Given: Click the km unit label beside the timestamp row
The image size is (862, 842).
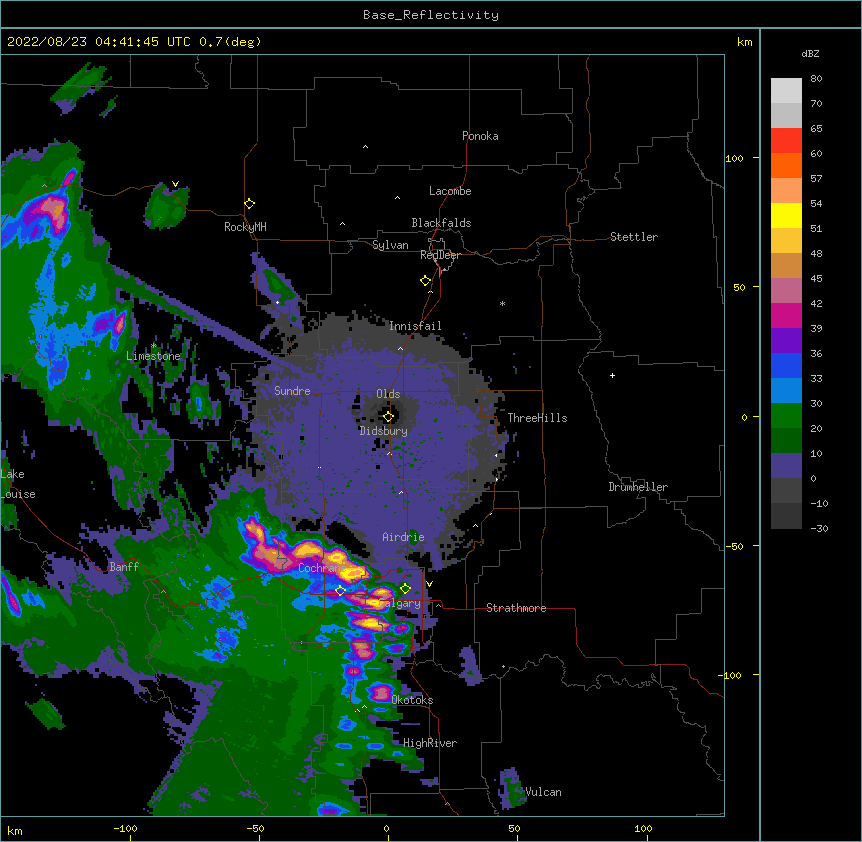Looking at the screenshot, I should [x=745, y=42].
